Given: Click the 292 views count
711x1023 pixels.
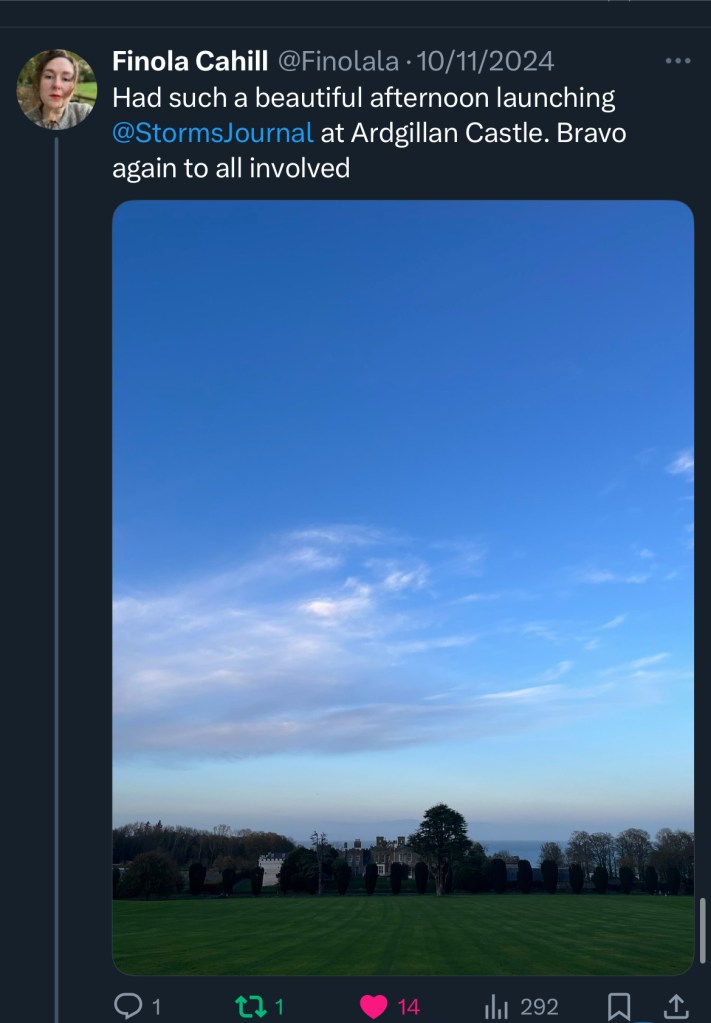Looking at the screenshot, I should (539, 1007).
